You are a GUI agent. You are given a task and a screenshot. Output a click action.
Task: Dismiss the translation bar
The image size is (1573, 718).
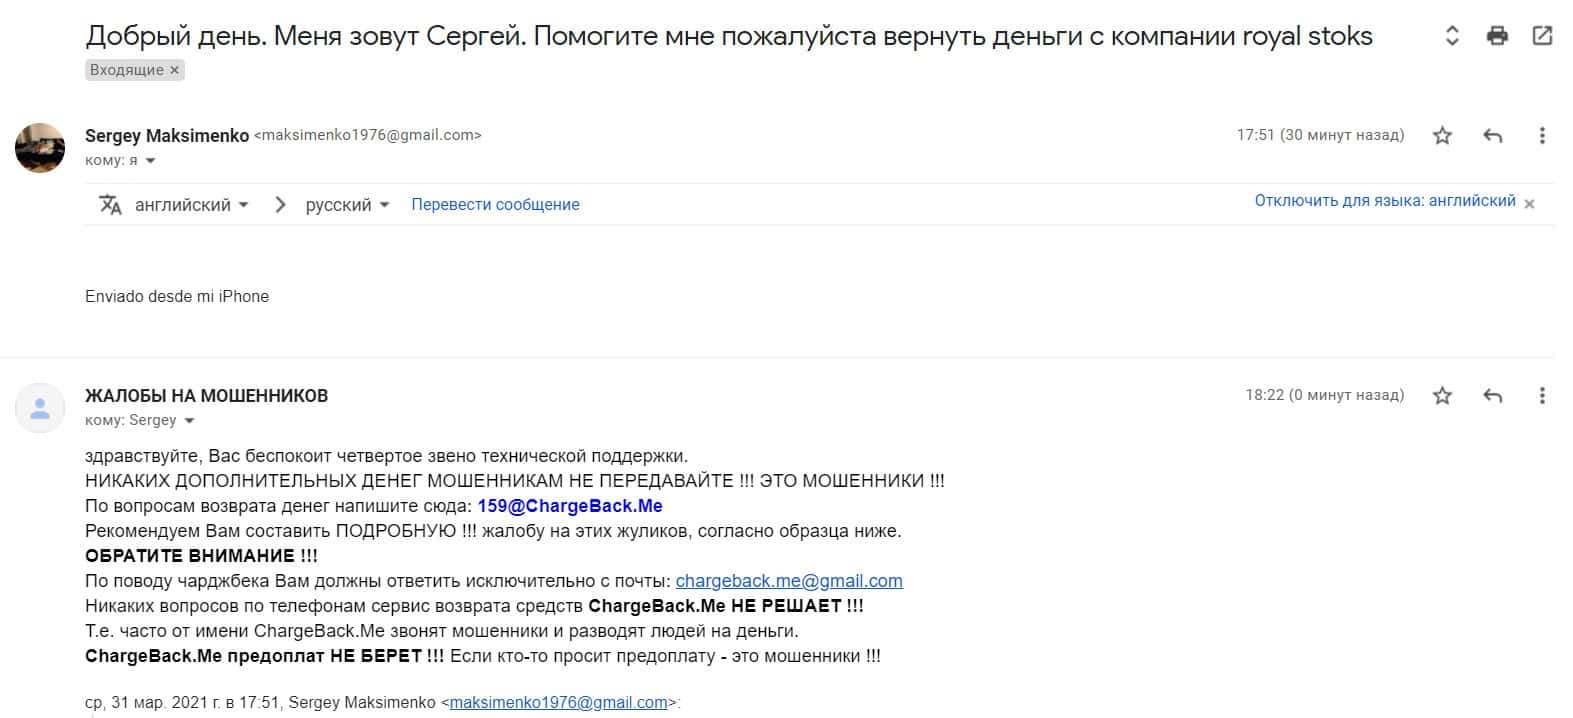[1529, 204]
